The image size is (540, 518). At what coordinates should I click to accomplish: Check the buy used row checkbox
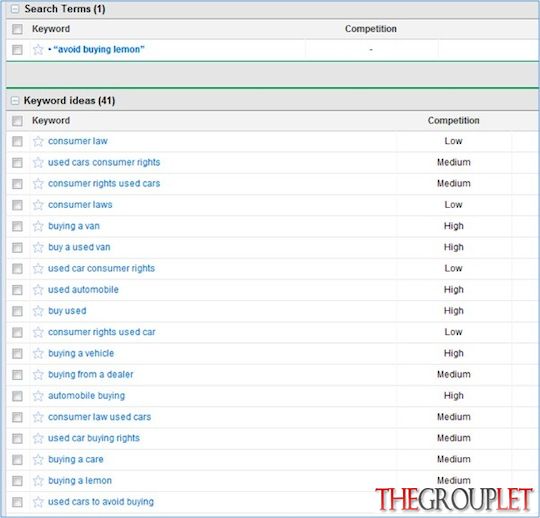click(17, 311)
